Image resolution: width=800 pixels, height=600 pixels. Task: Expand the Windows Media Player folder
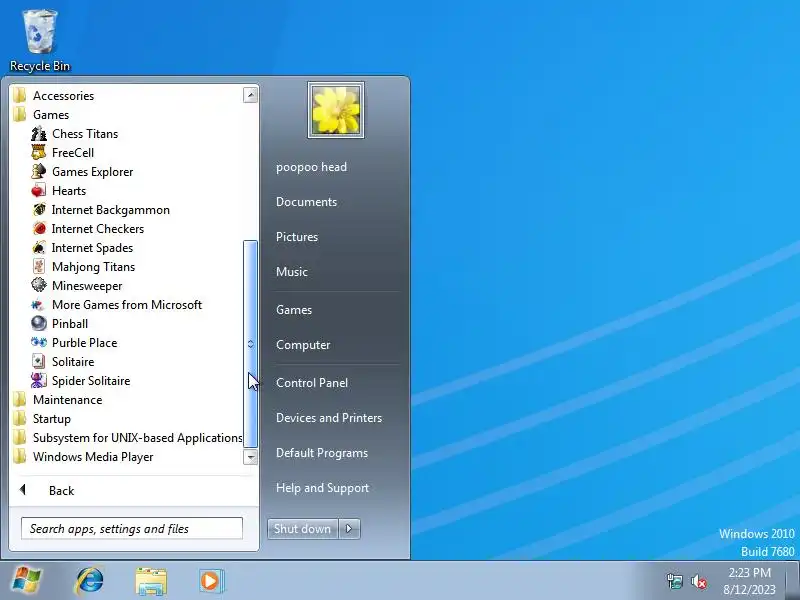point(84,457)
